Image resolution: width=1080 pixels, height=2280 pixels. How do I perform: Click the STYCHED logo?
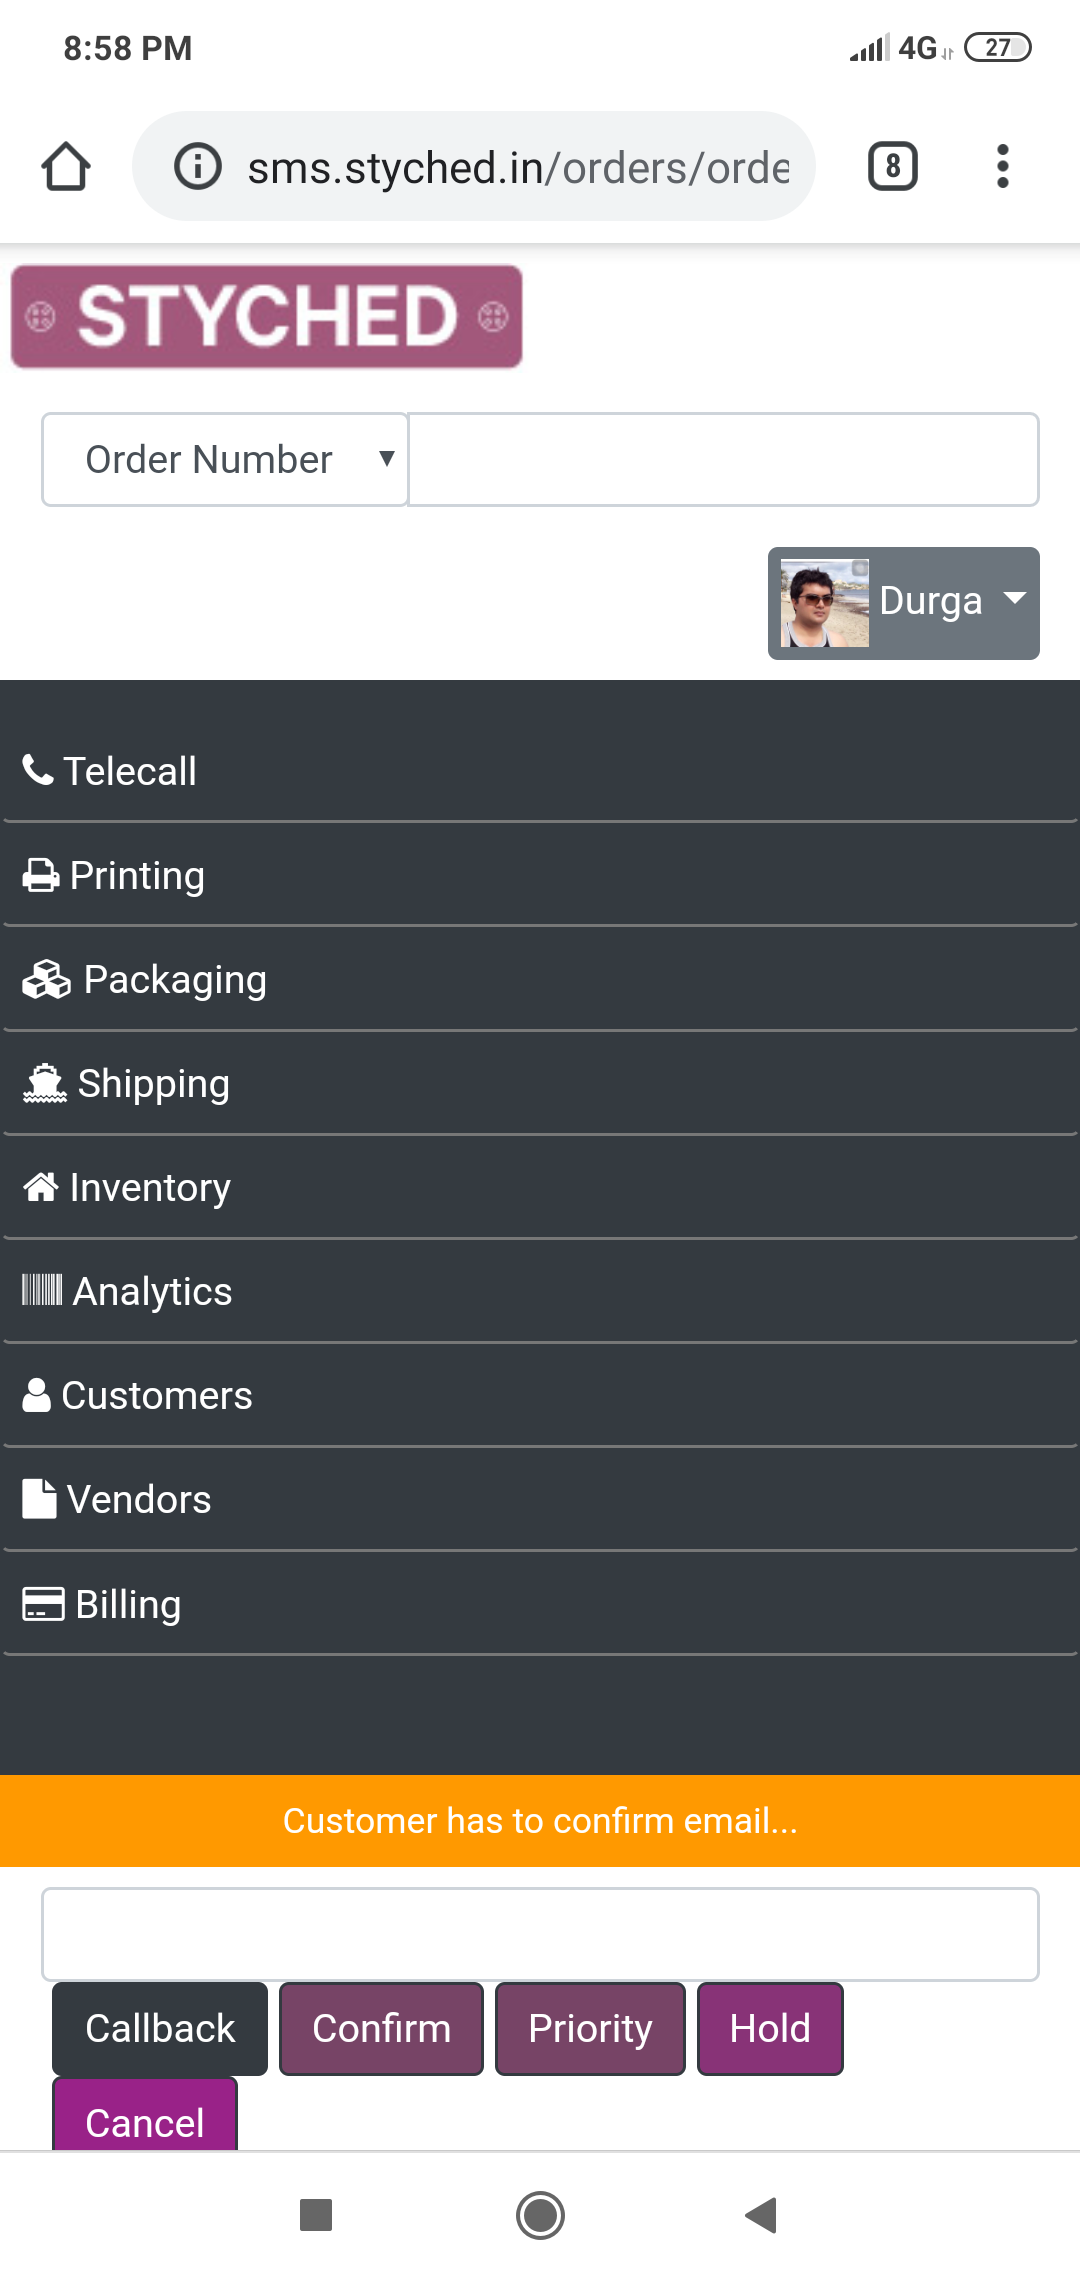pyautogui.click(x=266, y=316)
